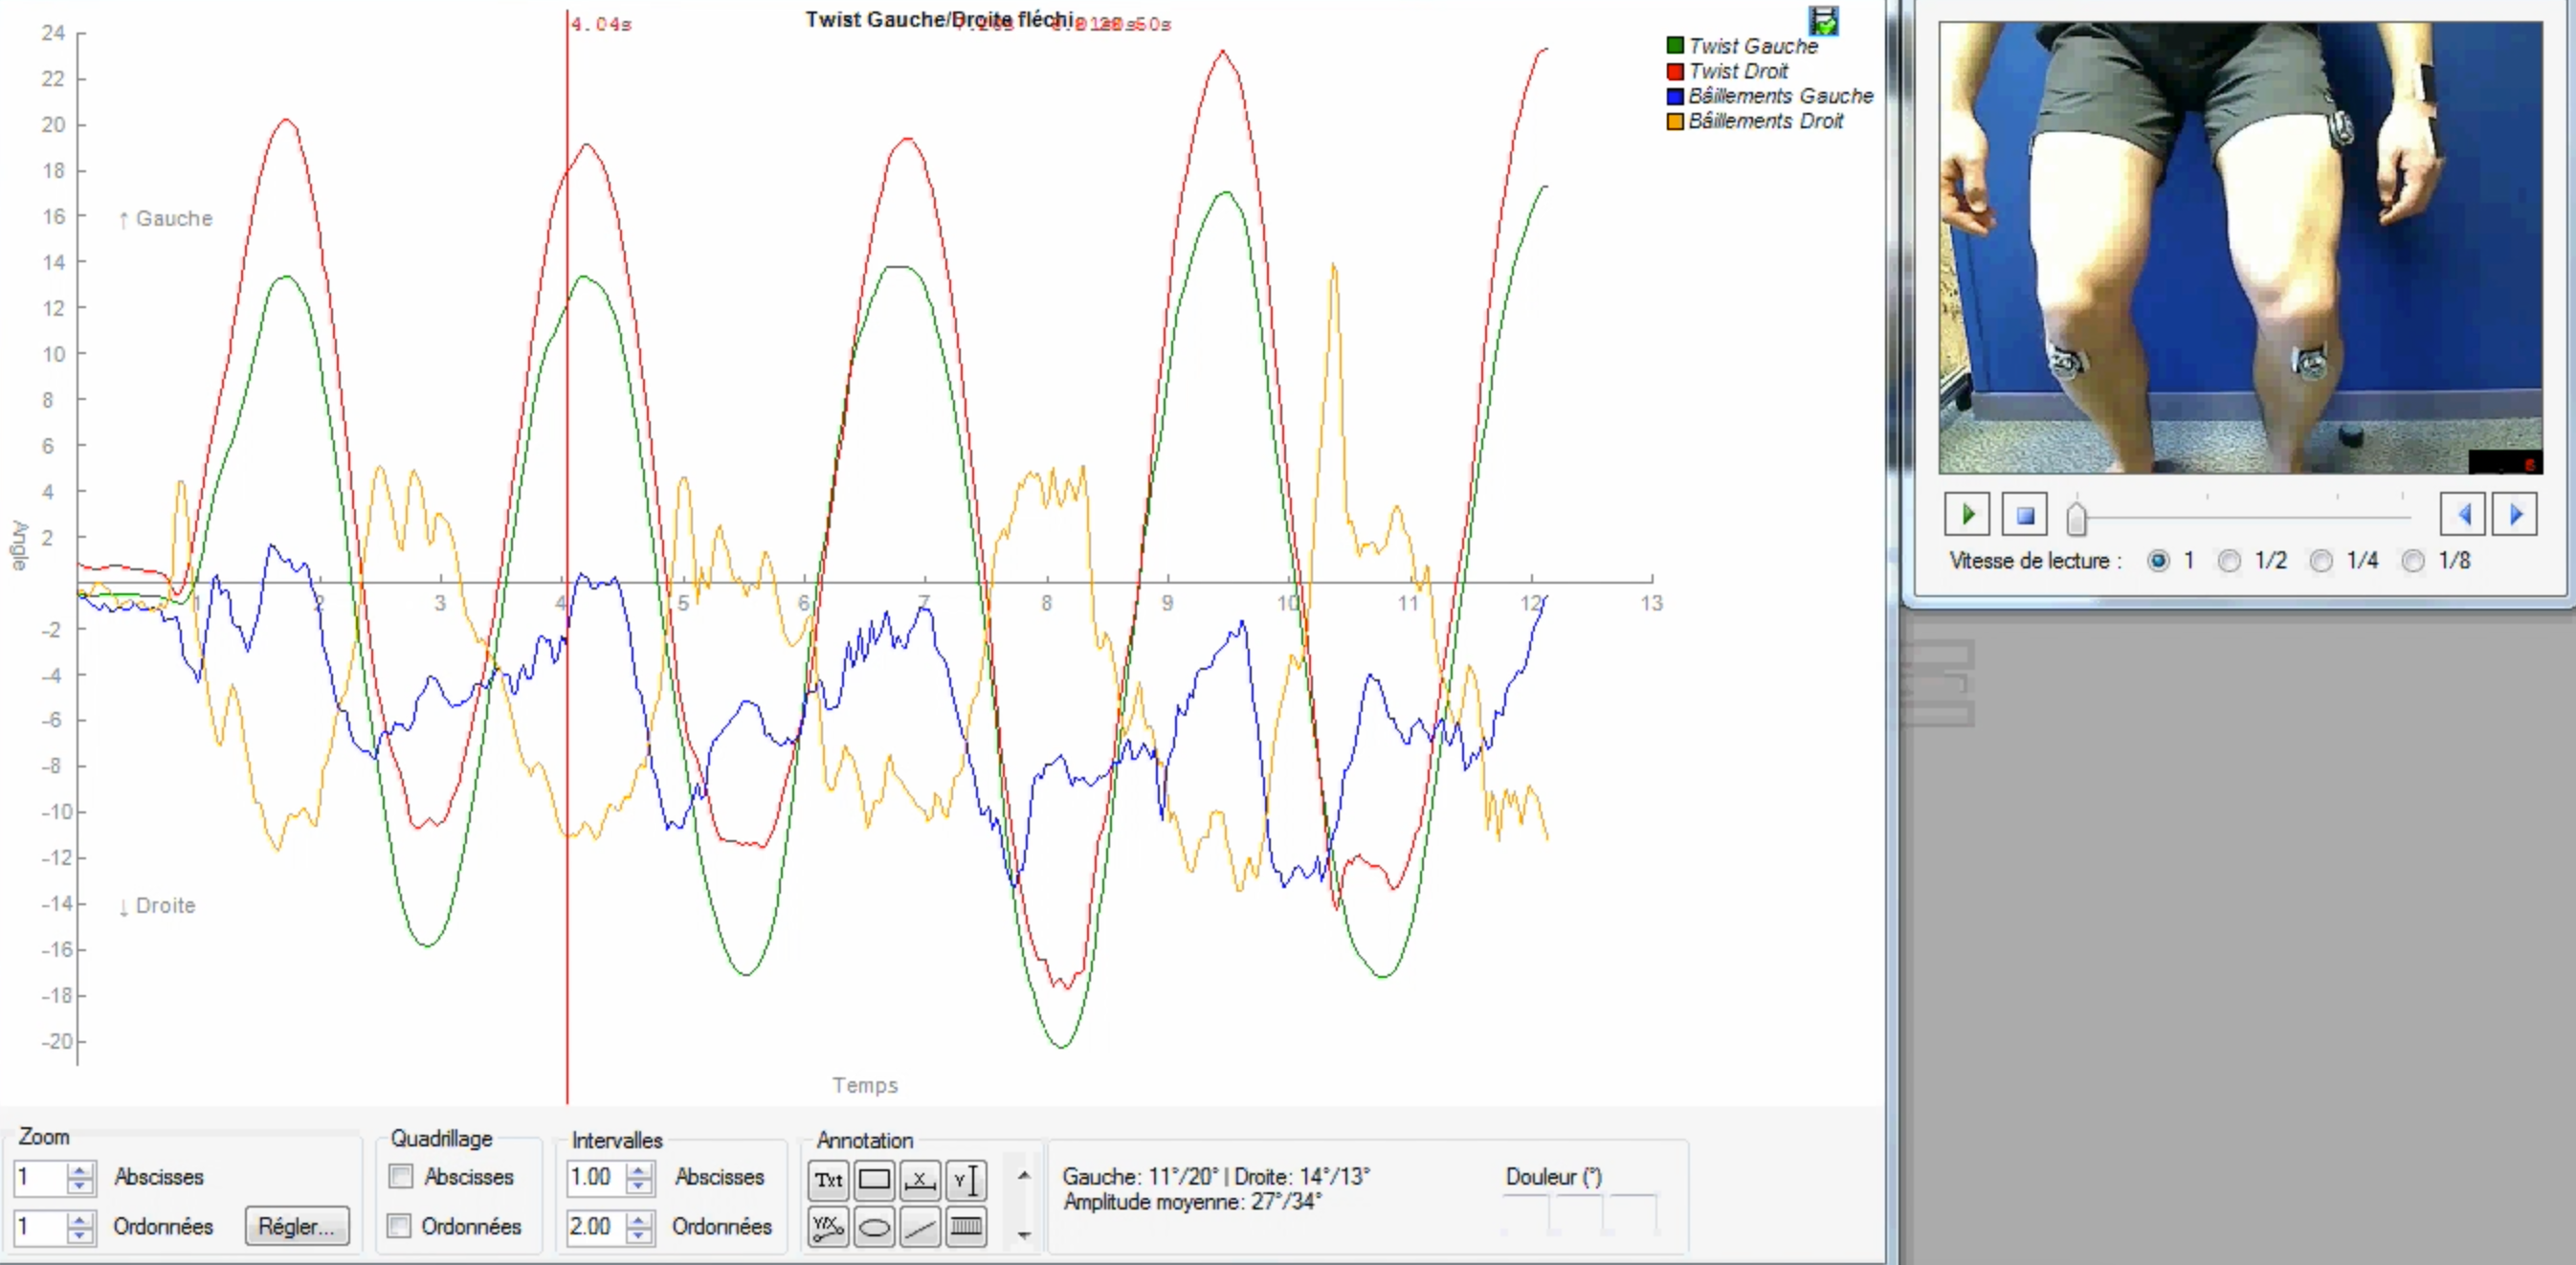Click the video position slider thumb
Screen dimensions: 2576x1265
(x=2077, y=518)
